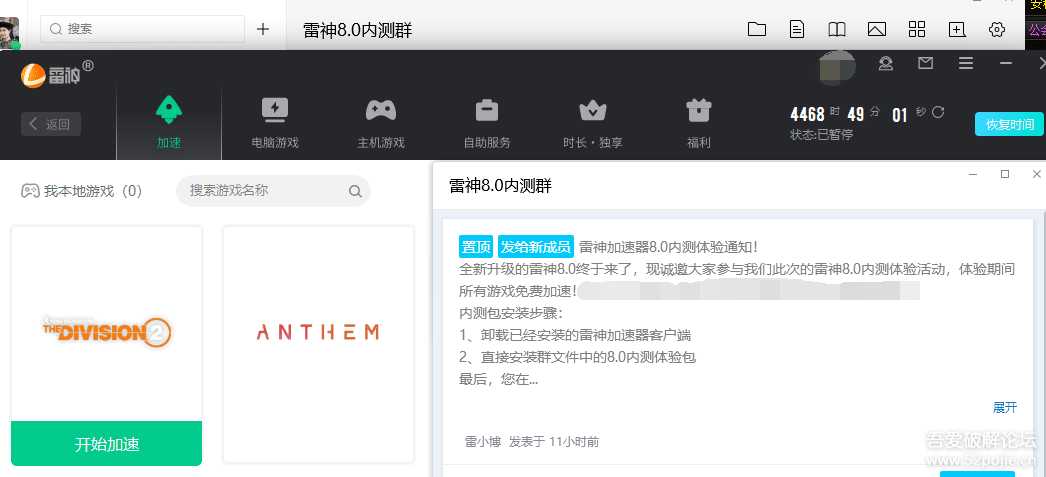Open the hamburger menu in title bar
The height and width of the screenshot is (477, 1046).
coord(965,64)
